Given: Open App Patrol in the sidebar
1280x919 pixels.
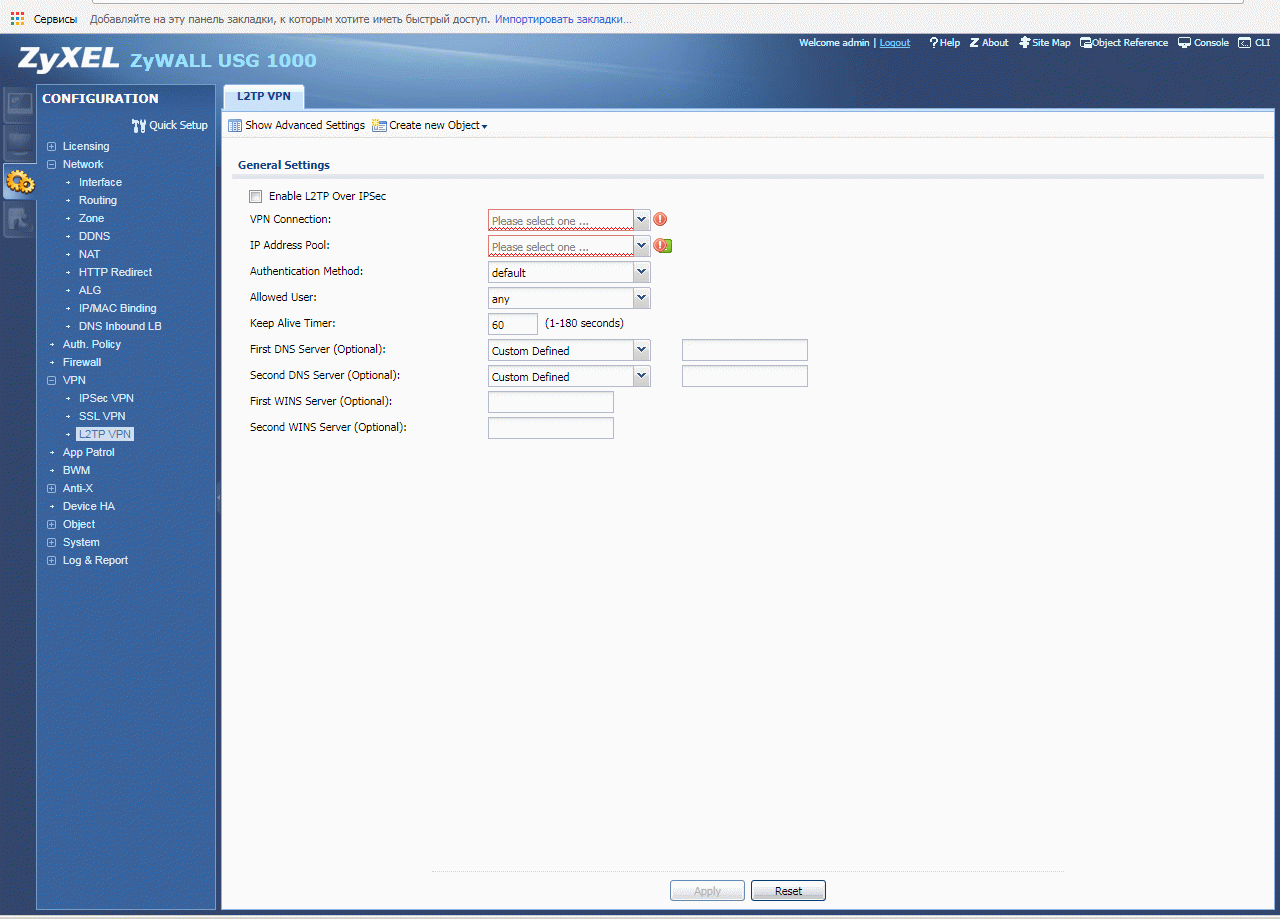Looking at the screenshot, I should click(88, 452).
